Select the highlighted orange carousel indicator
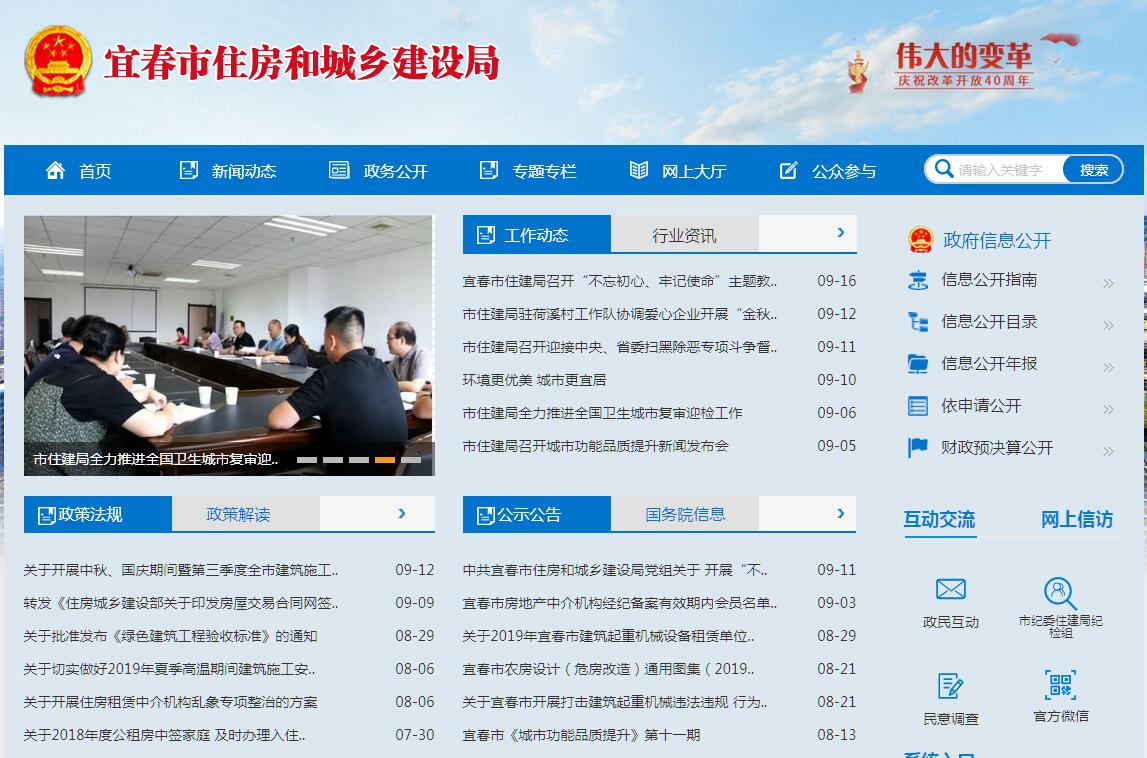This screenshot has width=1147, height=758. 384,460
